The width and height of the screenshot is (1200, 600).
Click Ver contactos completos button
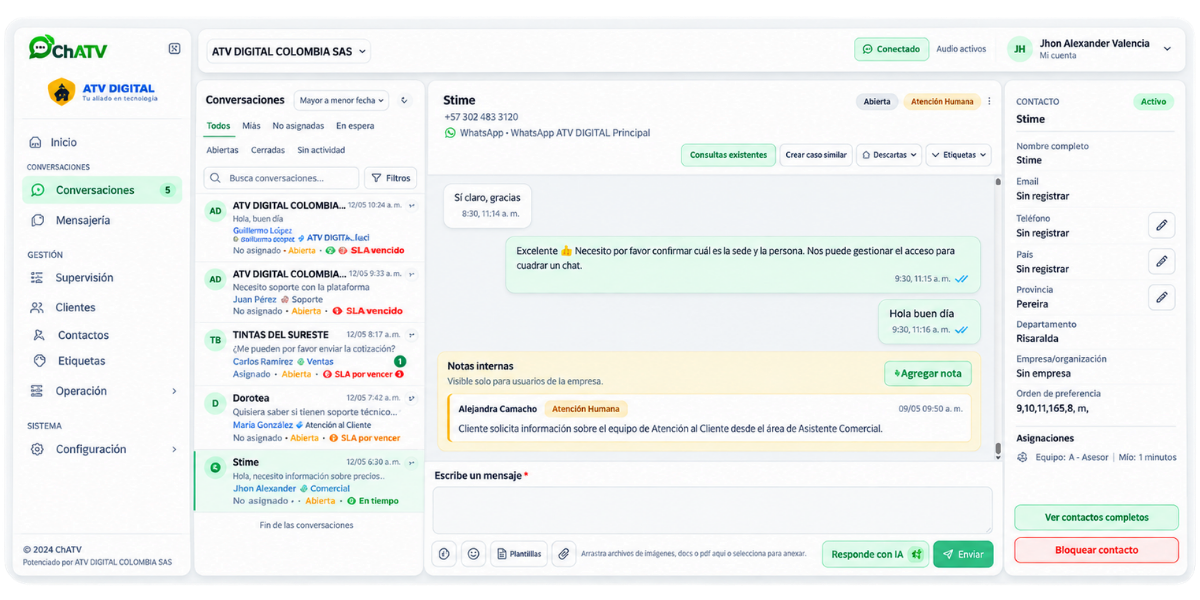point(1096,517)
